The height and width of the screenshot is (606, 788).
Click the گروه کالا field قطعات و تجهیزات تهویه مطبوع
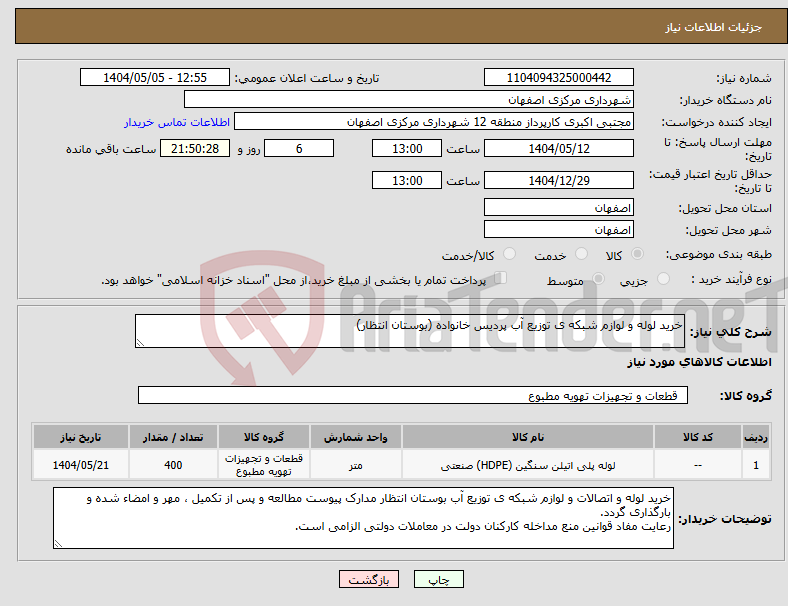click(x=413, y=395)
